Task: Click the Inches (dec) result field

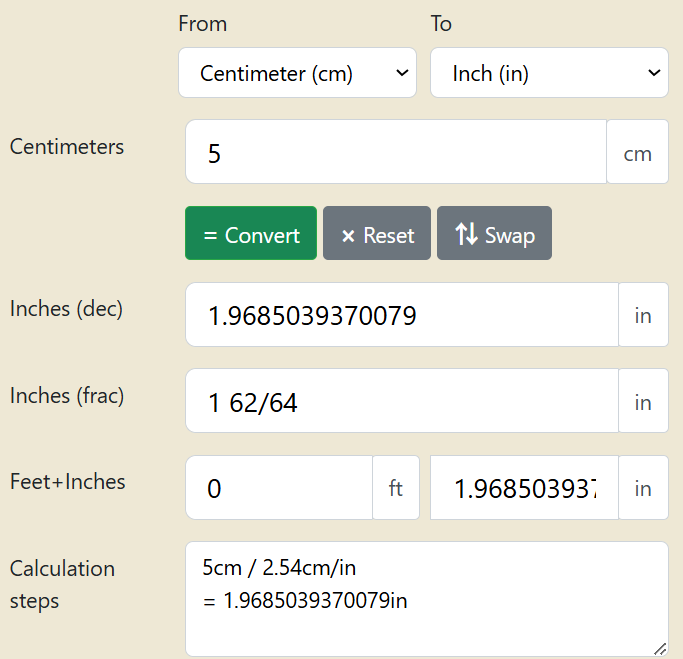Action: [402, 314]
